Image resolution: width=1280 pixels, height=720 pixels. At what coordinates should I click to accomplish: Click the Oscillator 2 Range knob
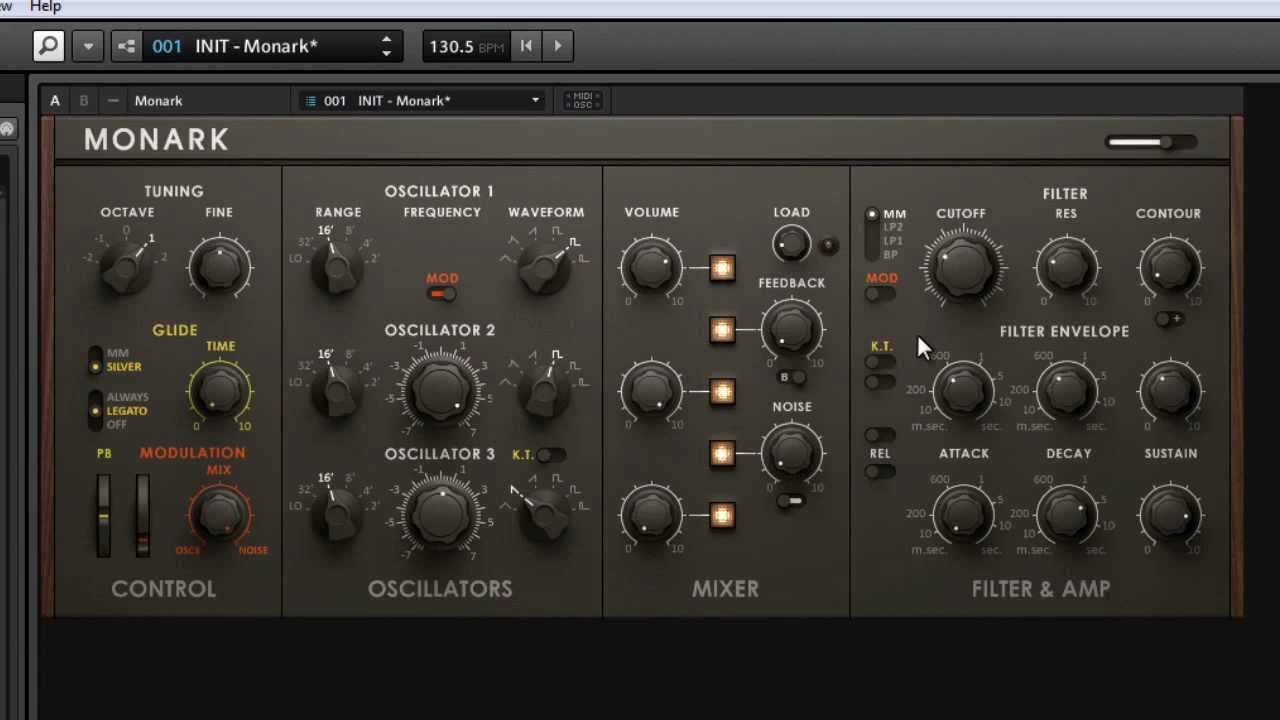[337, 390]
